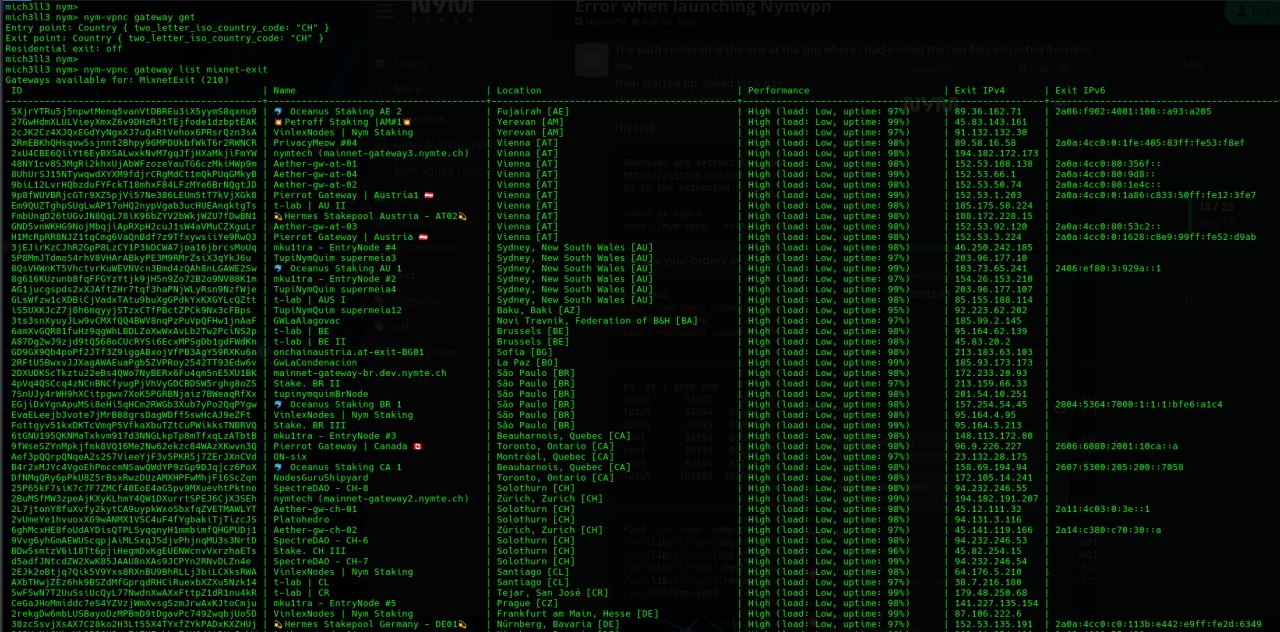
Task: Click the Canada flag after Pierrot Gateway | Canada
Action: coord(418,446)
